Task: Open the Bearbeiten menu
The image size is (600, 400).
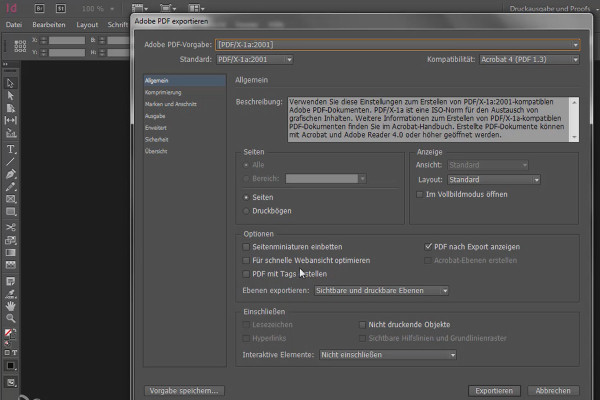Action: [49, 24]
